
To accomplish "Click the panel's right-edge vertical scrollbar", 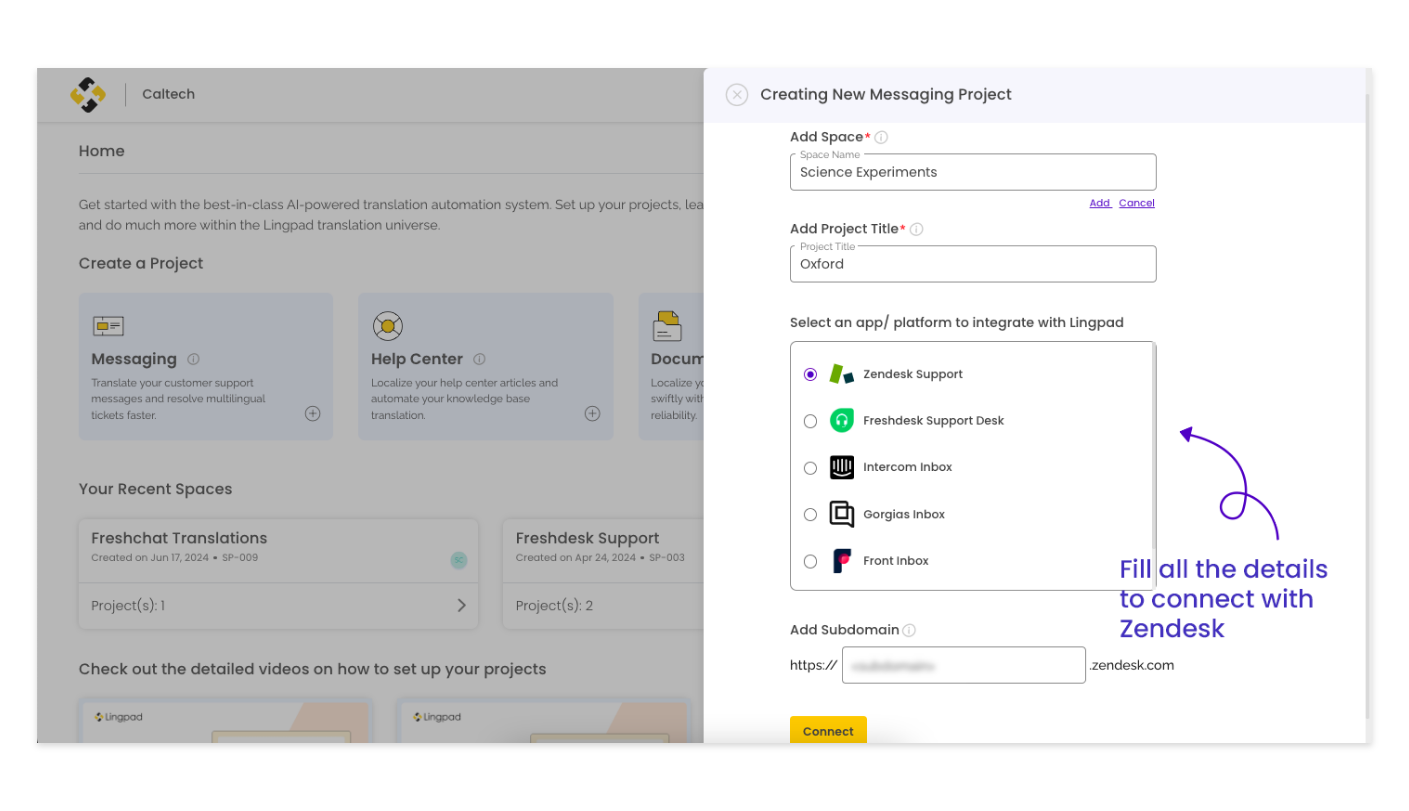I will pos(1367,405).
